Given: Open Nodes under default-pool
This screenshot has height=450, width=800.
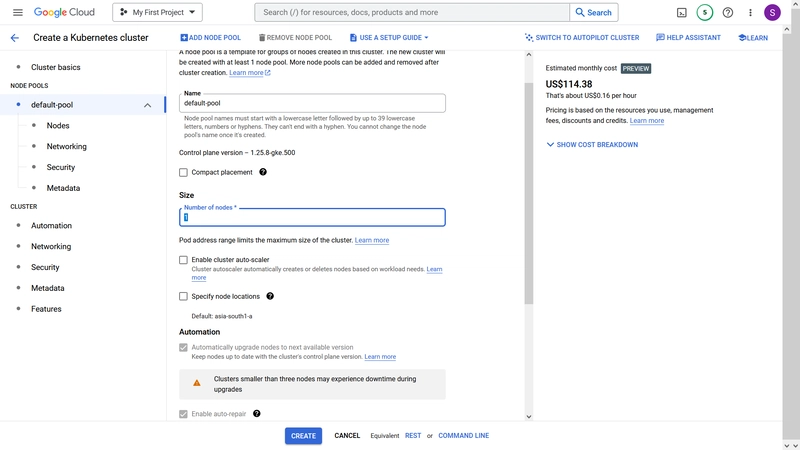Looking at the screenshot, I should (58, 126).
